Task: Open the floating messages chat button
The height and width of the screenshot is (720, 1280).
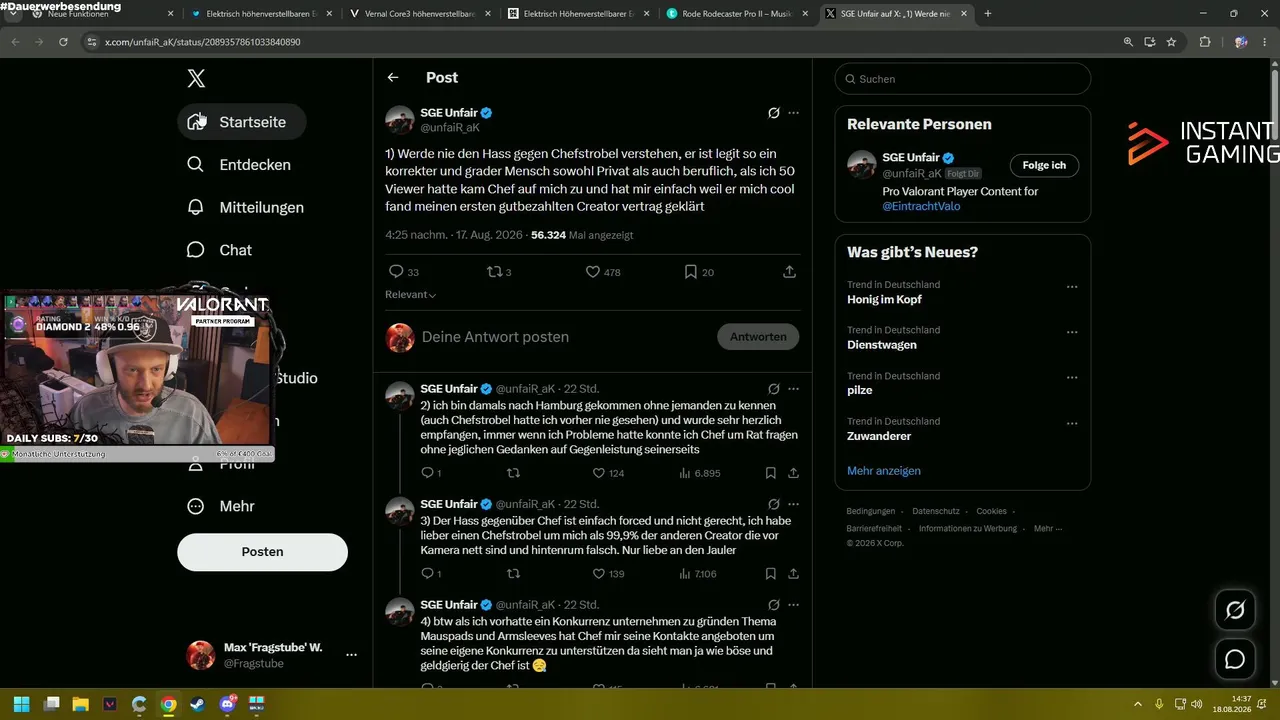Action: click(x=1235, y=659)
